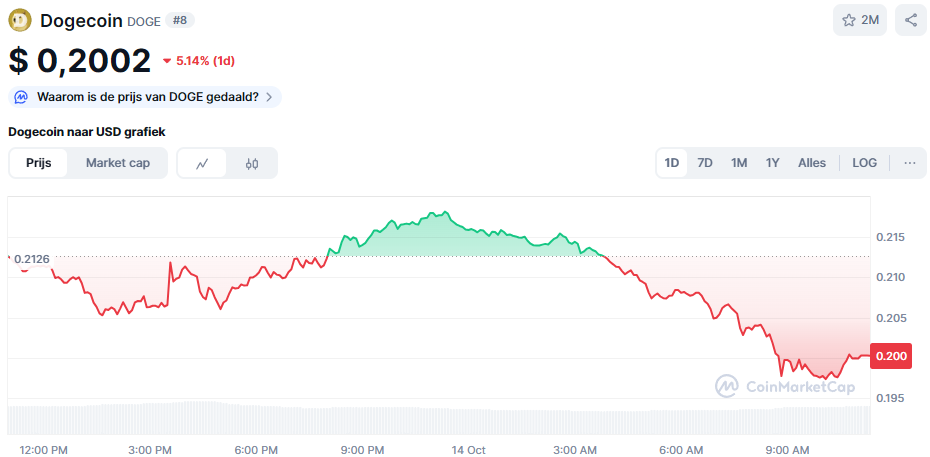Click the #8 rank badge
Image resolution: width=930 pixels, height=457 pixels.
pos(180,21)
